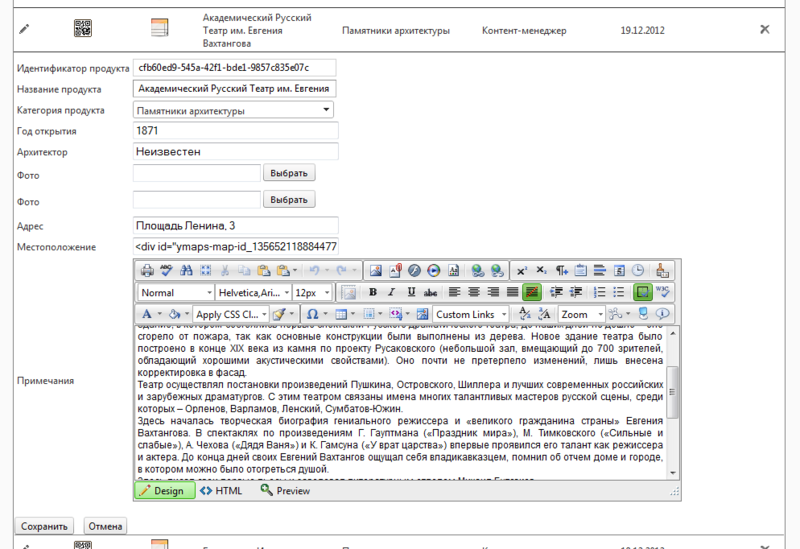Open the Media Manager

[434, 270]
